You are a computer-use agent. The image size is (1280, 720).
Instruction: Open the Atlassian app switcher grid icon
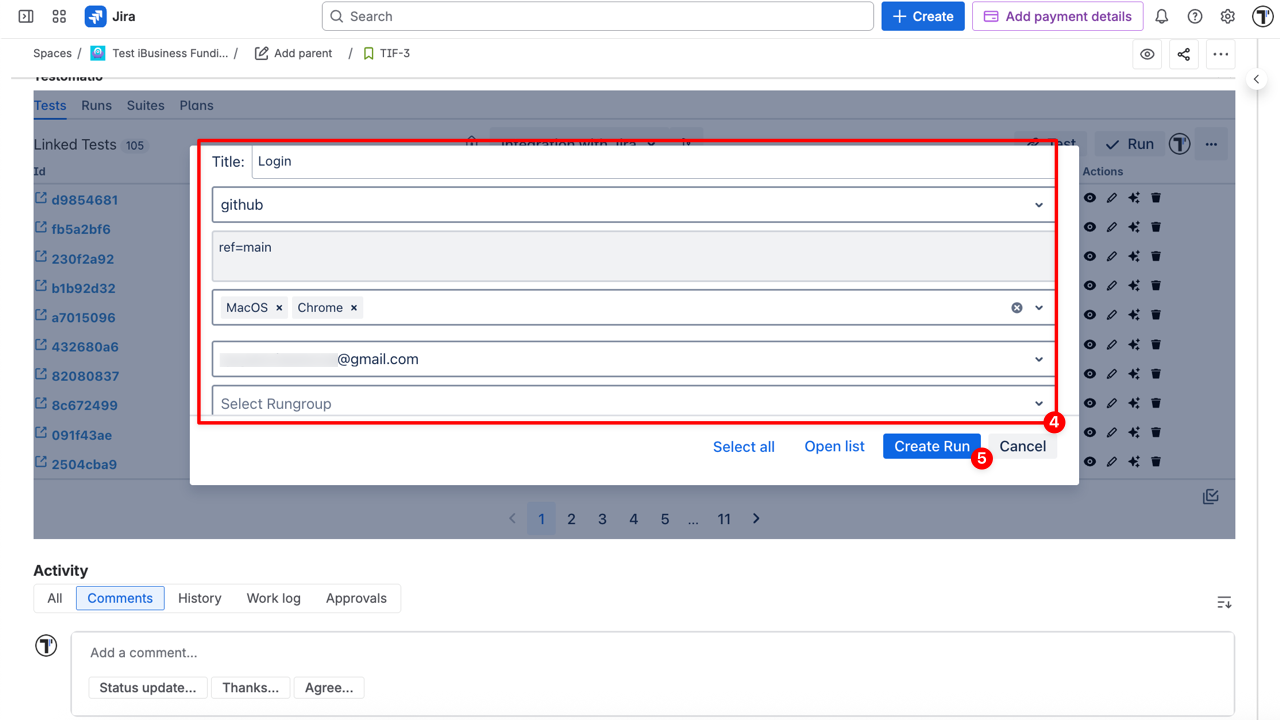pos(58,16)
